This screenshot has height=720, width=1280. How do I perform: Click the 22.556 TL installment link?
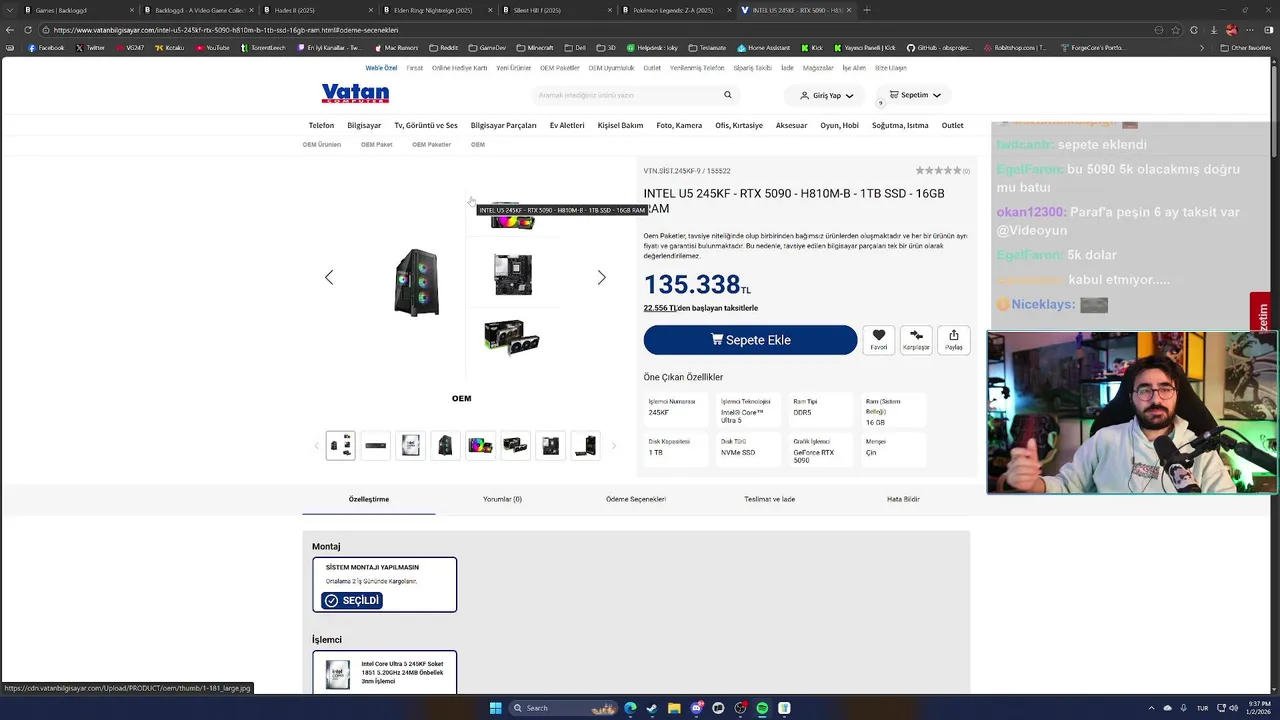[660, 308]
